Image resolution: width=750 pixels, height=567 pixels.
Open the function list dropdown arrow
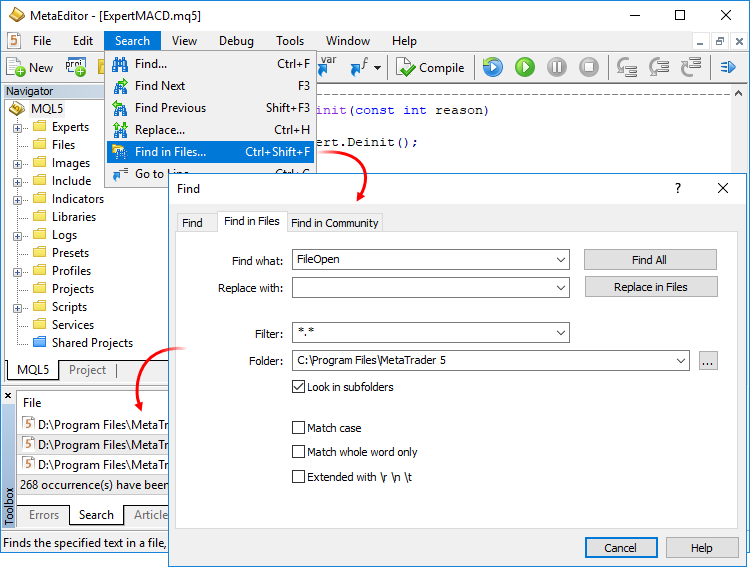coord(377,67)
